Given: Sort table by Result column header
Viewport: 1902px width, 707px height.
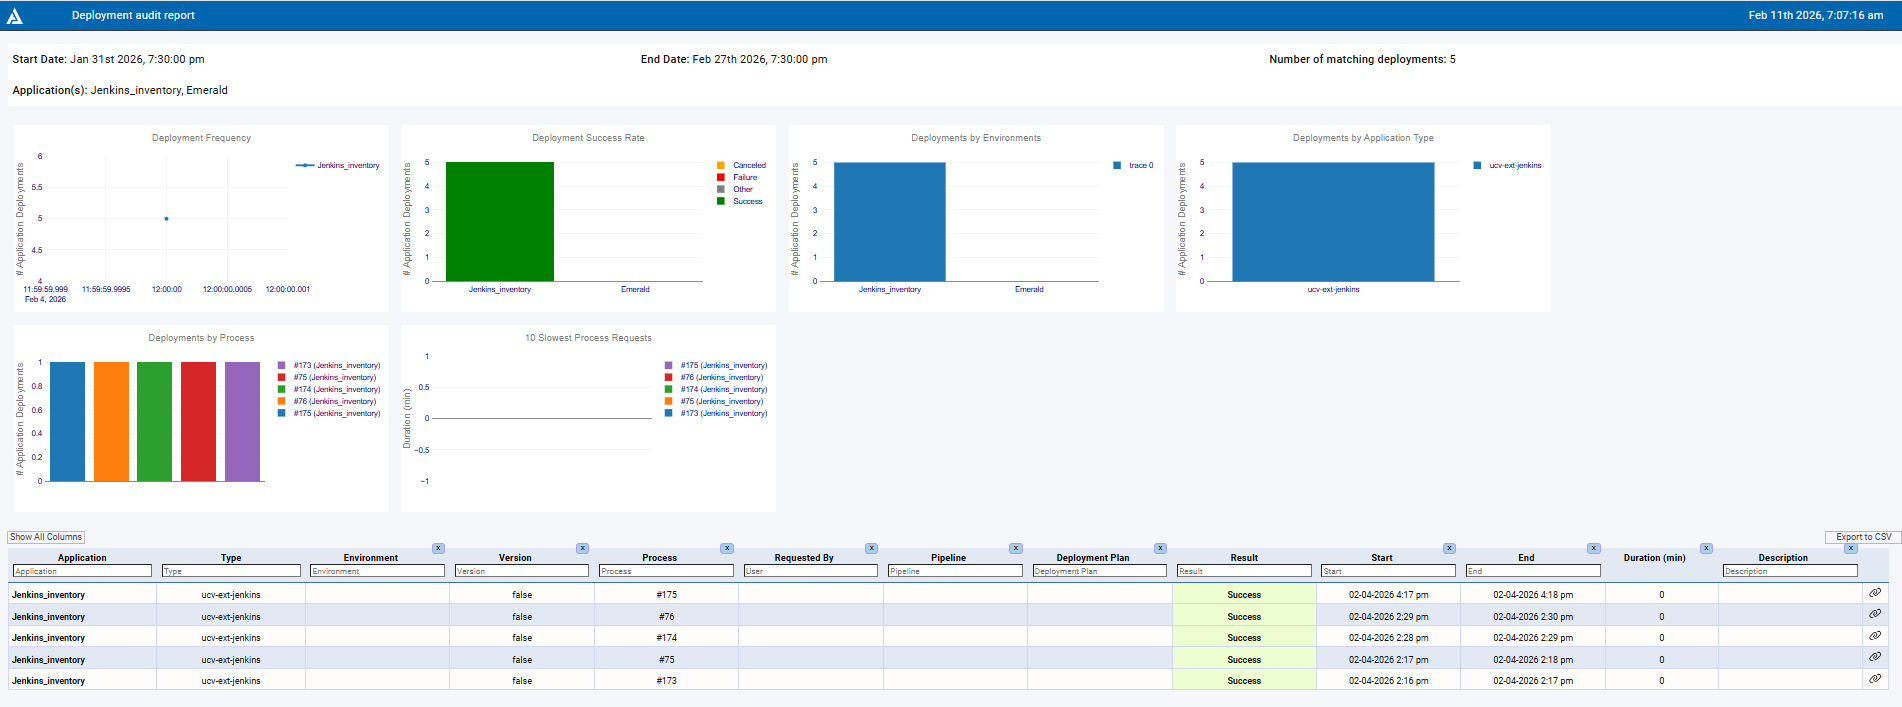Looking at the screenshot, I should coord(1243,558).
